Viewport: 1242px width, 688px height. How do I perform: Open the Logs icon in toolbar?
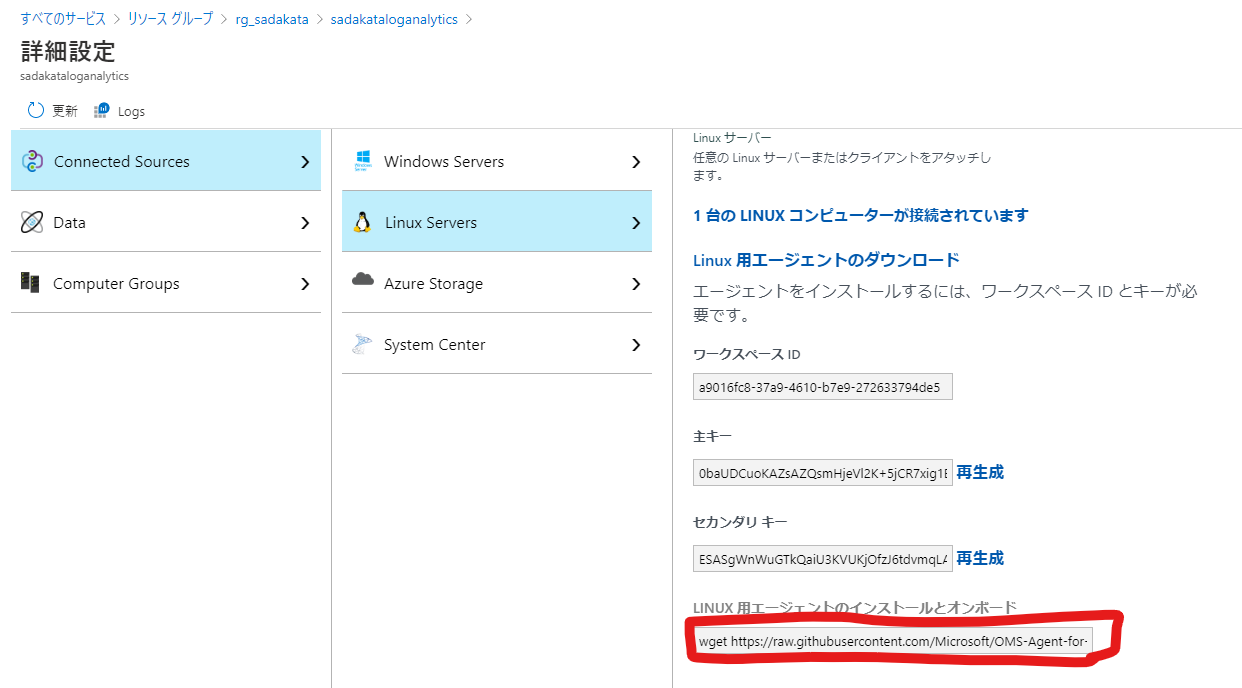point(101,110)
